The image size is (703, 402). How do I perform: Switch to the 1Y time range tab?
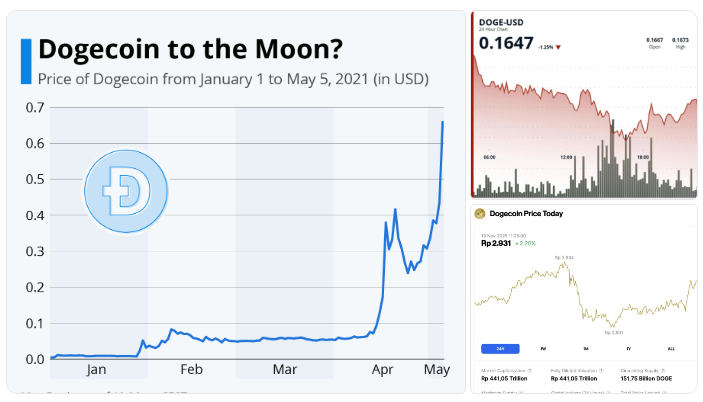coord(629,348)
